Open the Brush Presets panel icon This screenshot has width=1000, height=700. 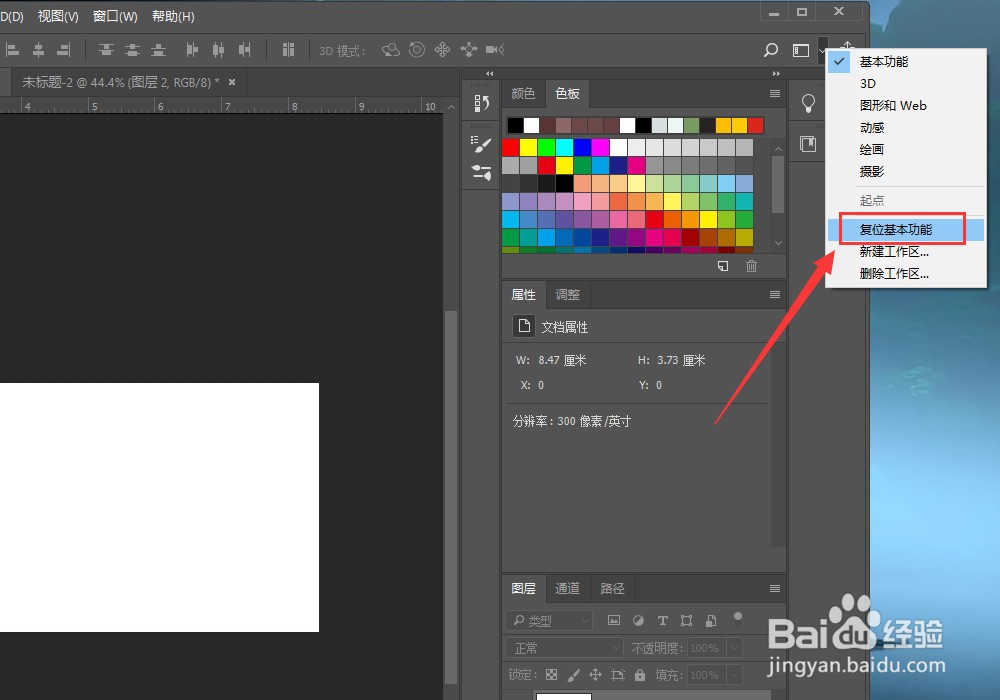(x=482, y=172)
